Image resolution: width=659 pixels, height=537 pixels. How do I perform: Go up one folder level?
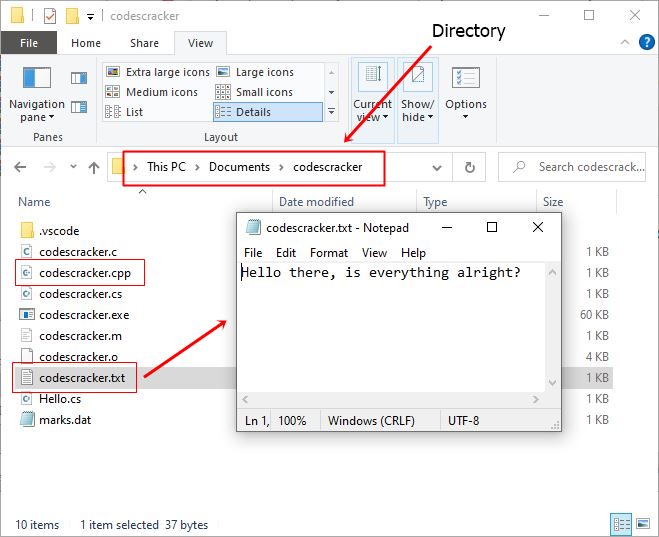pos(94,168)
